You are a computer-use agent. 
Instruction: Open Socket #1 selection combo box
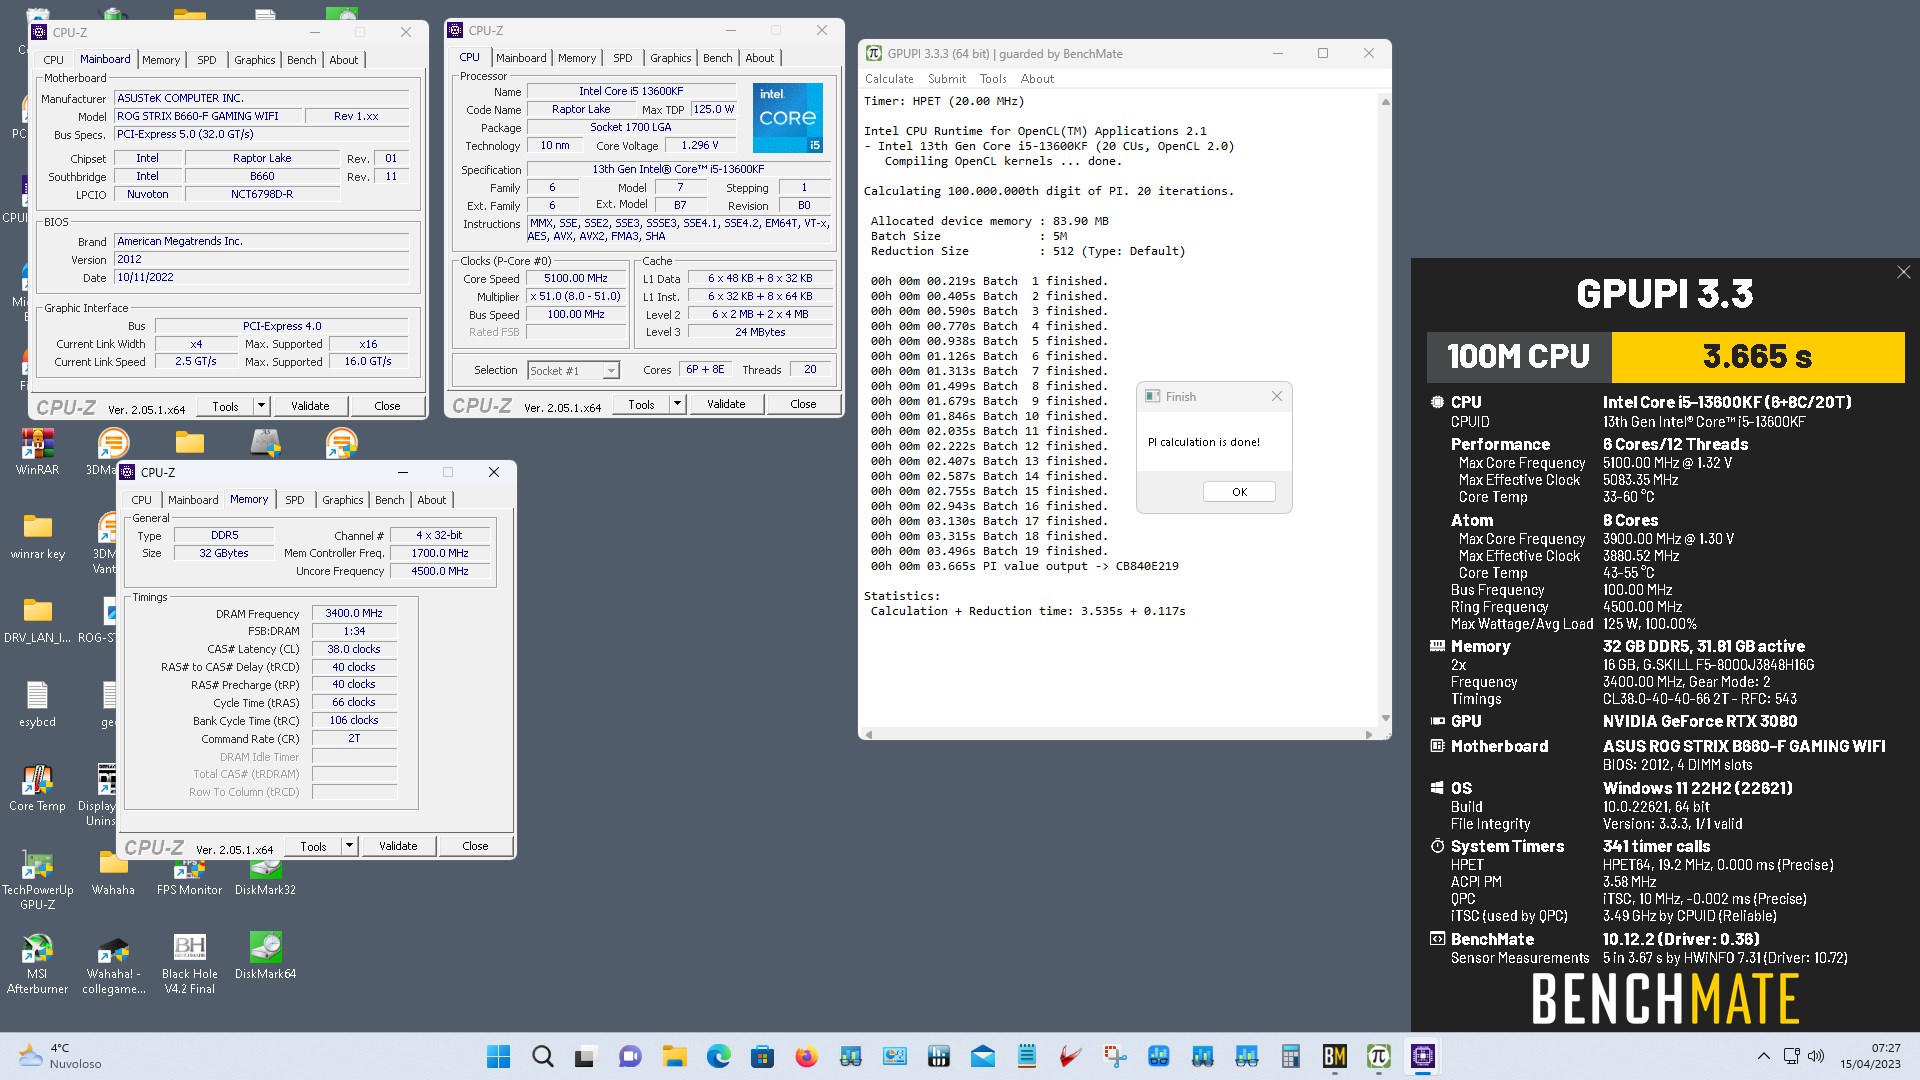(573, 371)
